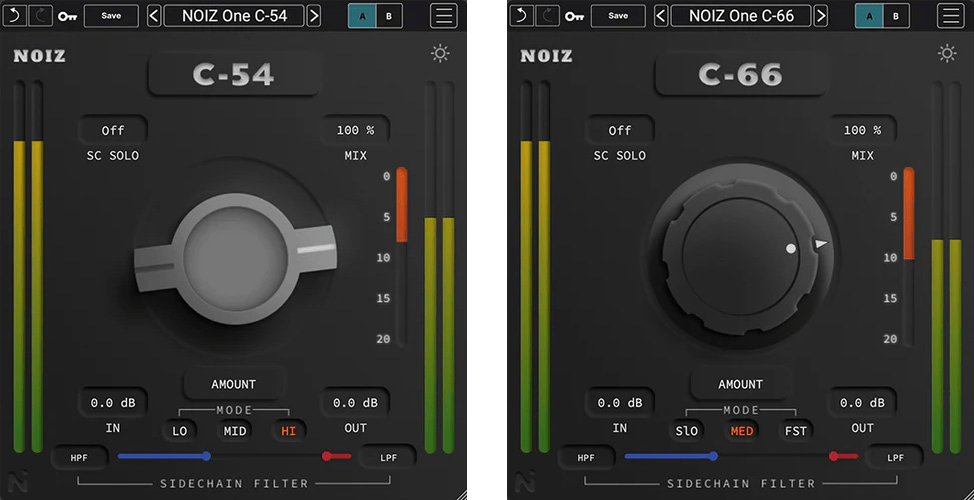
Task: Select the SLO mode in C-66
Action: tap(686, 430)
